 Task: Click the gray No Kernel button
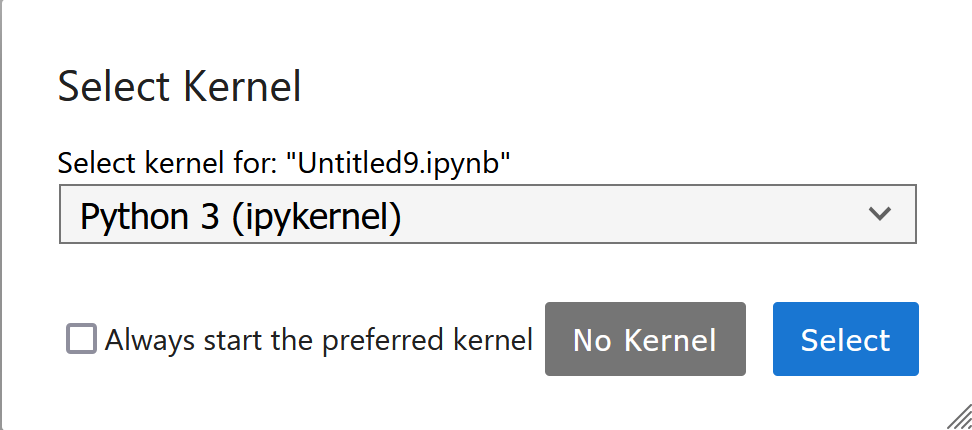[645, 340]
